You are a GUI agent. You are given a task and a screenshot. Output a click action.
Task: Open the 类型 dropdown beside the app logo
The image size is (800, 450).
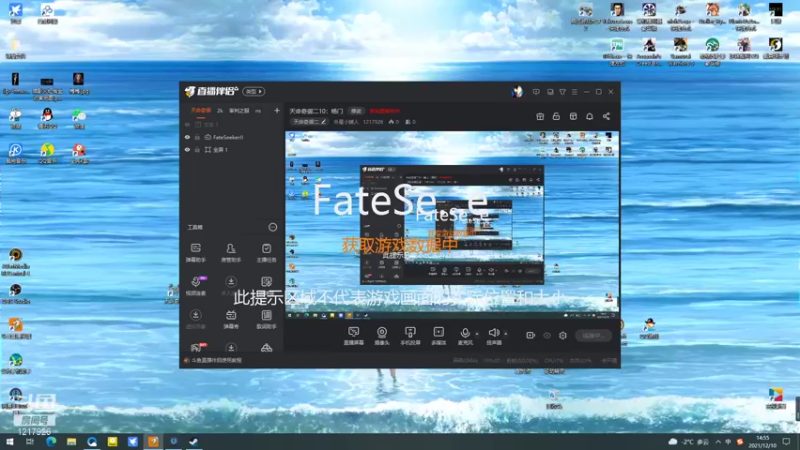(254, 91)
